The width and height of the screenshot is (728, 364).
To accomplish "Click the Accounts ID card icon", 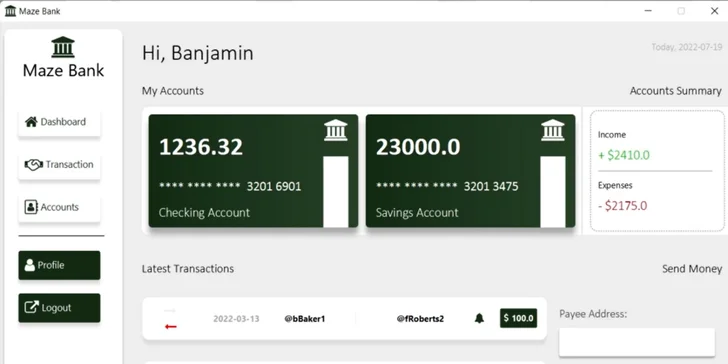I will (31, 207).
